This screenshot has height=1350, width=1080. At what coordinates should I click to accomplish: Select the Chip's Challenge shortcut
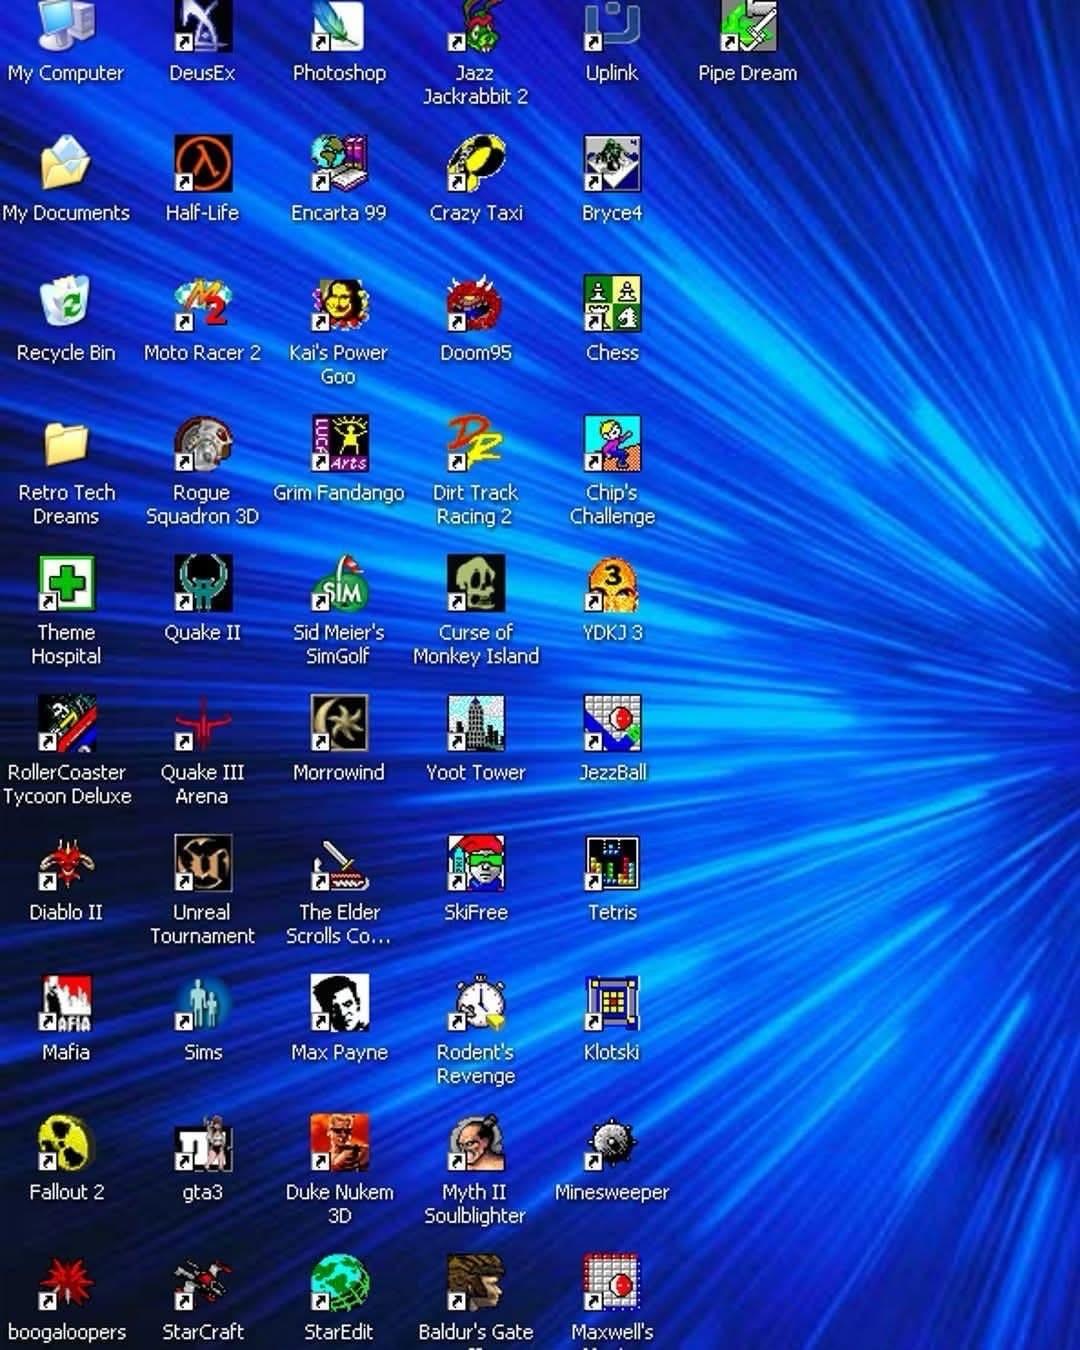(x=612, y=443)
